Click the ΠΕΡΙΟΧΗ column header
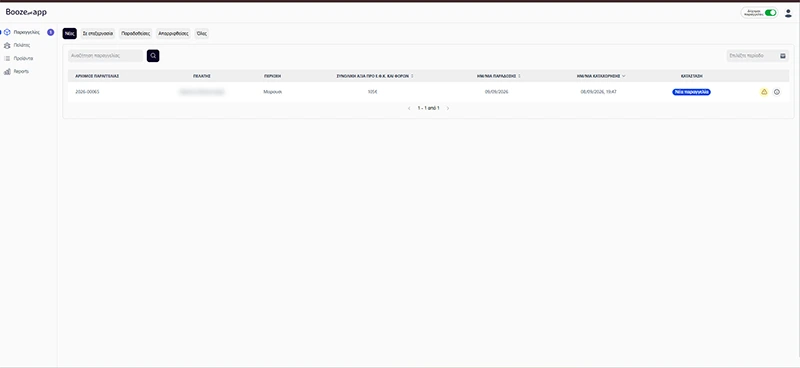Viewport: 800px width, 368px height. (x=272, y=76)
